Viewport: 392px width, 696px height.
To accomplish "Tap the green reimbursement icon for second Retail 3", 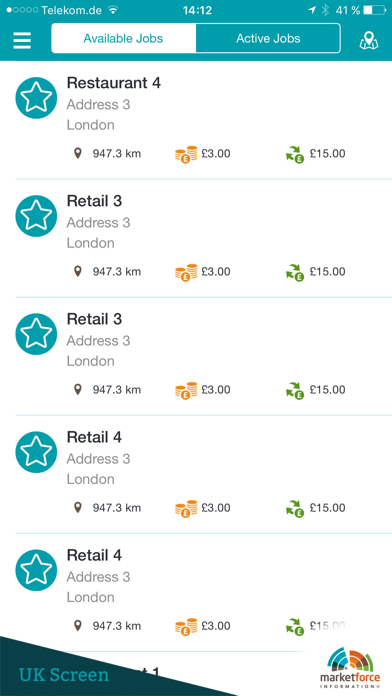I will click(x=295, y=391).
